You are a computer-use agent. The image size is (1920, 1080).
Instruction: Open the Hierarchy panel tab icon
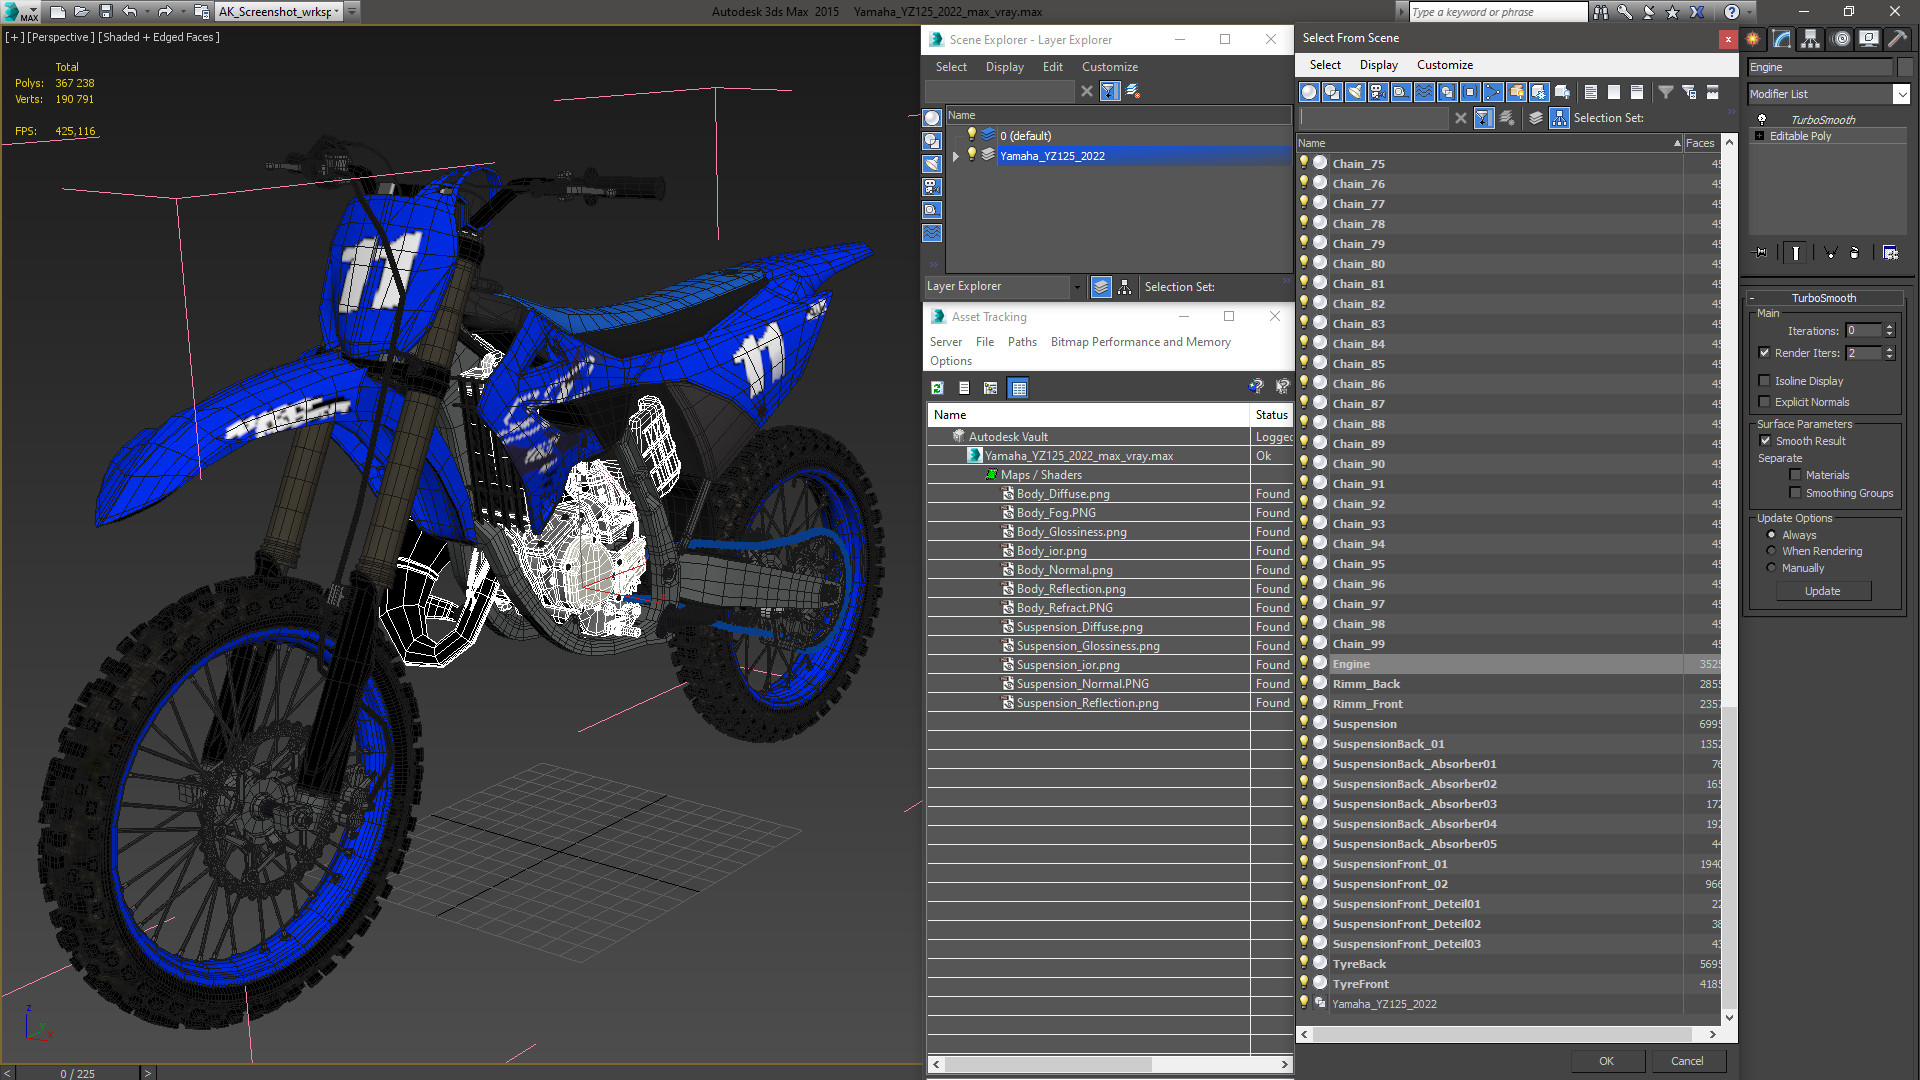tap(1811, 39)
